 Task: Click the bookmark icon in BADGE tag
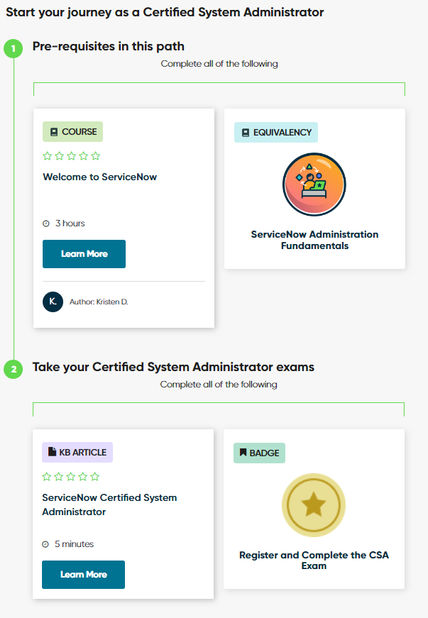[243, 452]
